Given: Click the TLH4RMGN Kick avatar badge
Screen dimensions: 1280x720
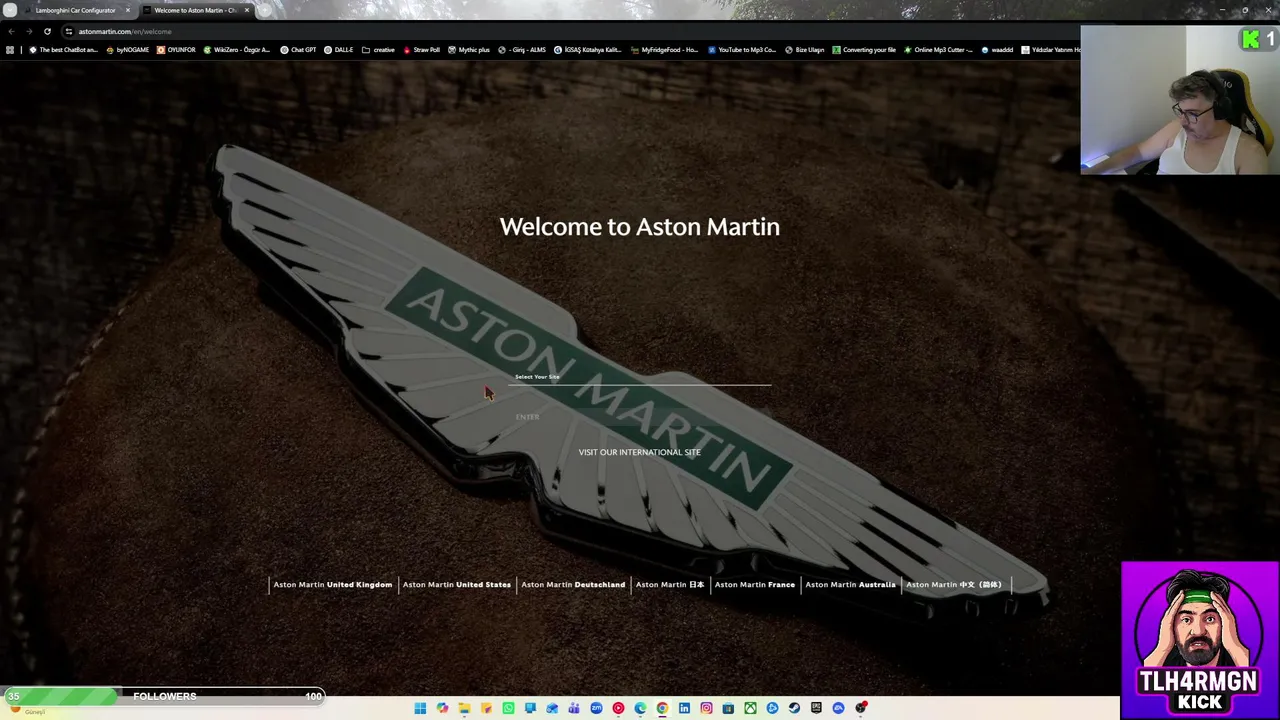Looking at the screenshot, I should point(1200,640).
